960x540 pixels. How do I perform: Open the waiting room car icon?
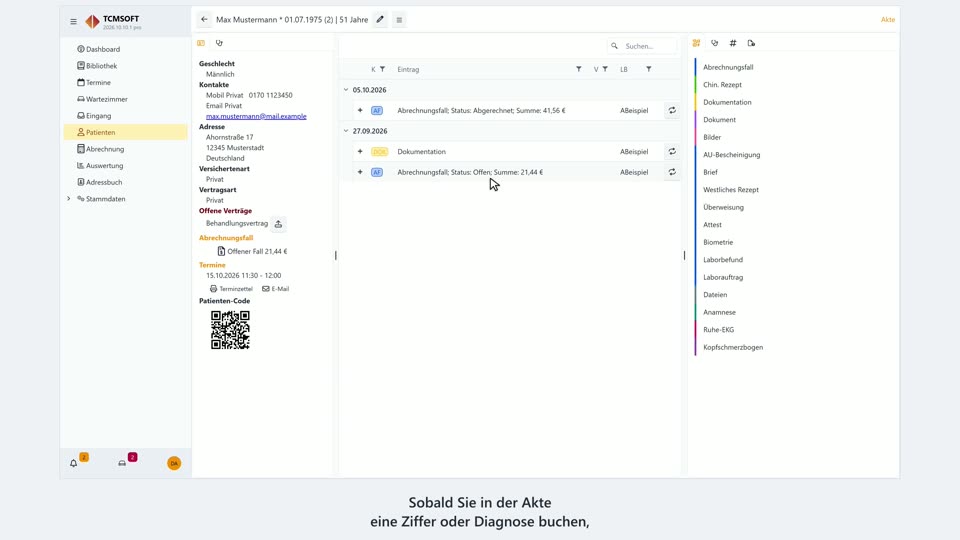pos(122,463)
